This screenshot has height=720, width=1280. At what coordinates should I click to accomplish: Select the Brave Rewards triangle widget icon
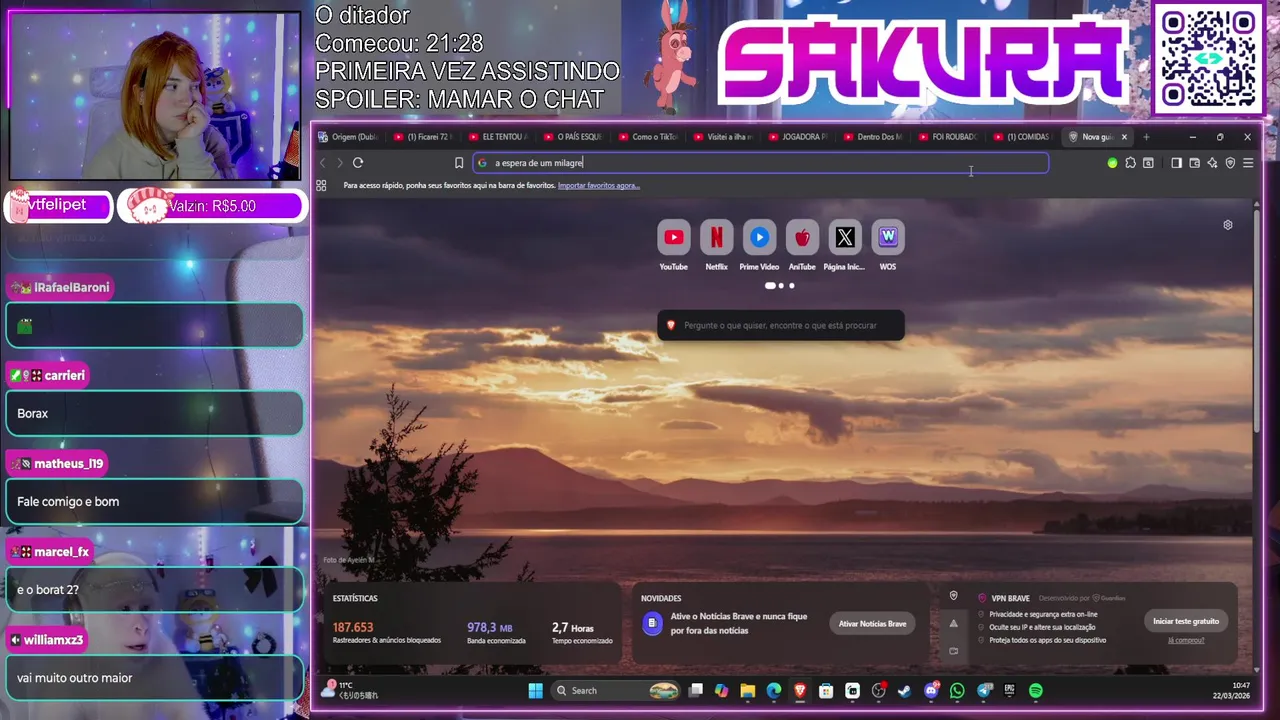tap(953, 623)
